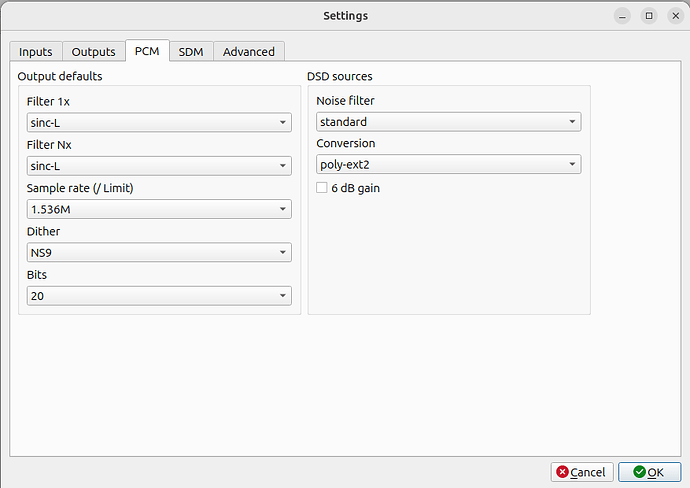Select the PCM tab
The image size is (690, 488).
[147, 51]
